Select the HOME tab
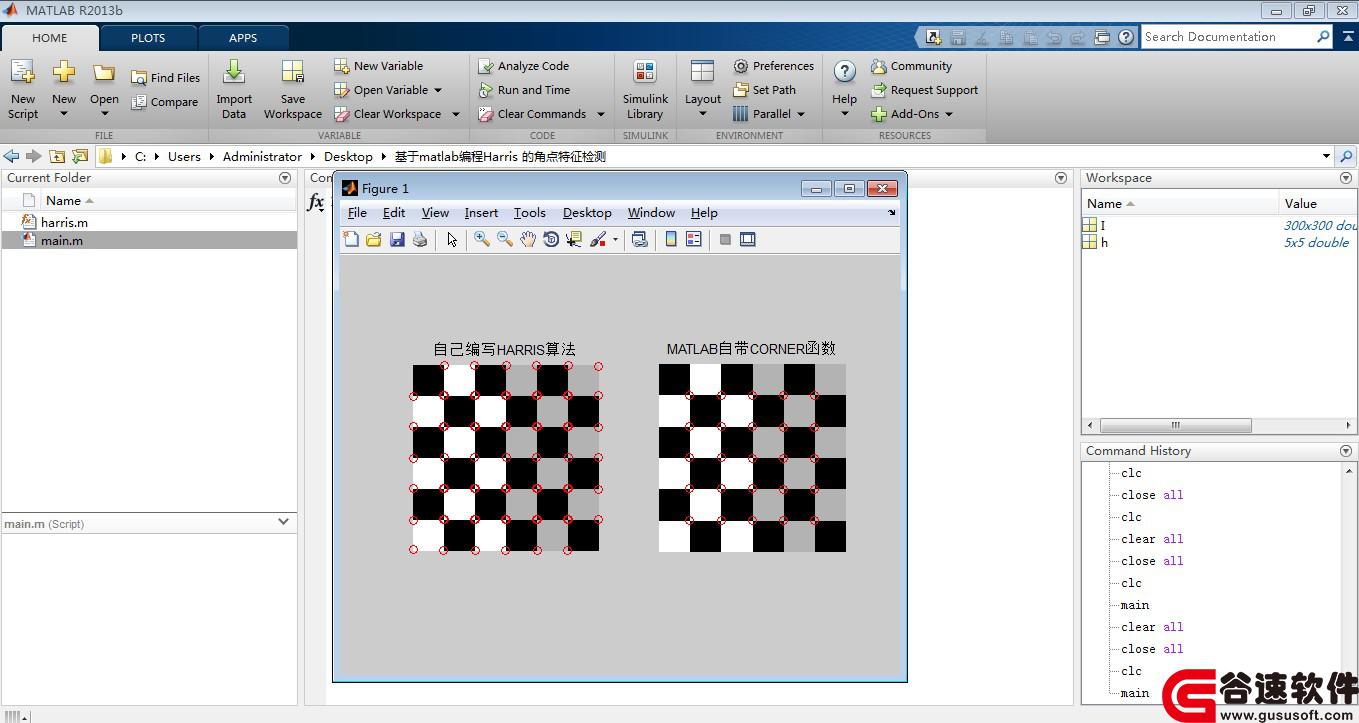This screenshot has height=723, width=1359. pyautogui.click(x=49, y=38)
